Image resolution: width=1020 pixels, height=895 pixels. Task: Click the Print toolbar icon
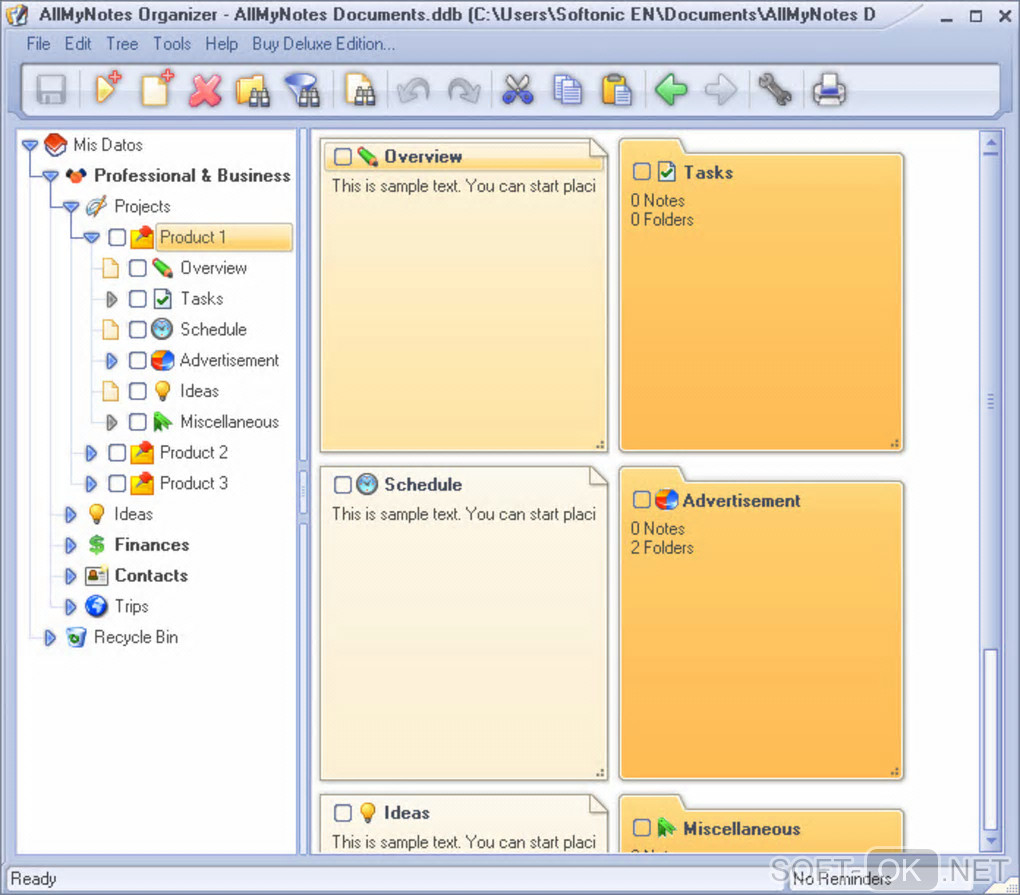pos(829,89)
